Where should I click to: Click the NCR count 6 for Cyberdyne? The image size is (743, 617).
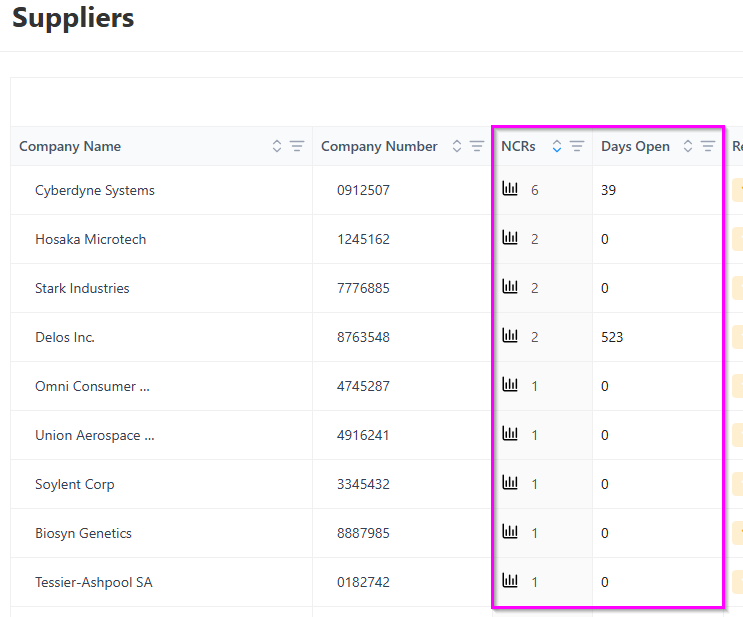535,191
